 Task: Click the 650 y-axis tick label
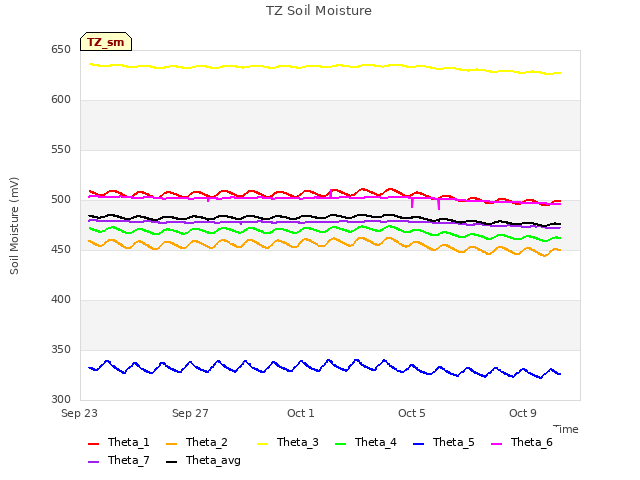click(61, 49)
